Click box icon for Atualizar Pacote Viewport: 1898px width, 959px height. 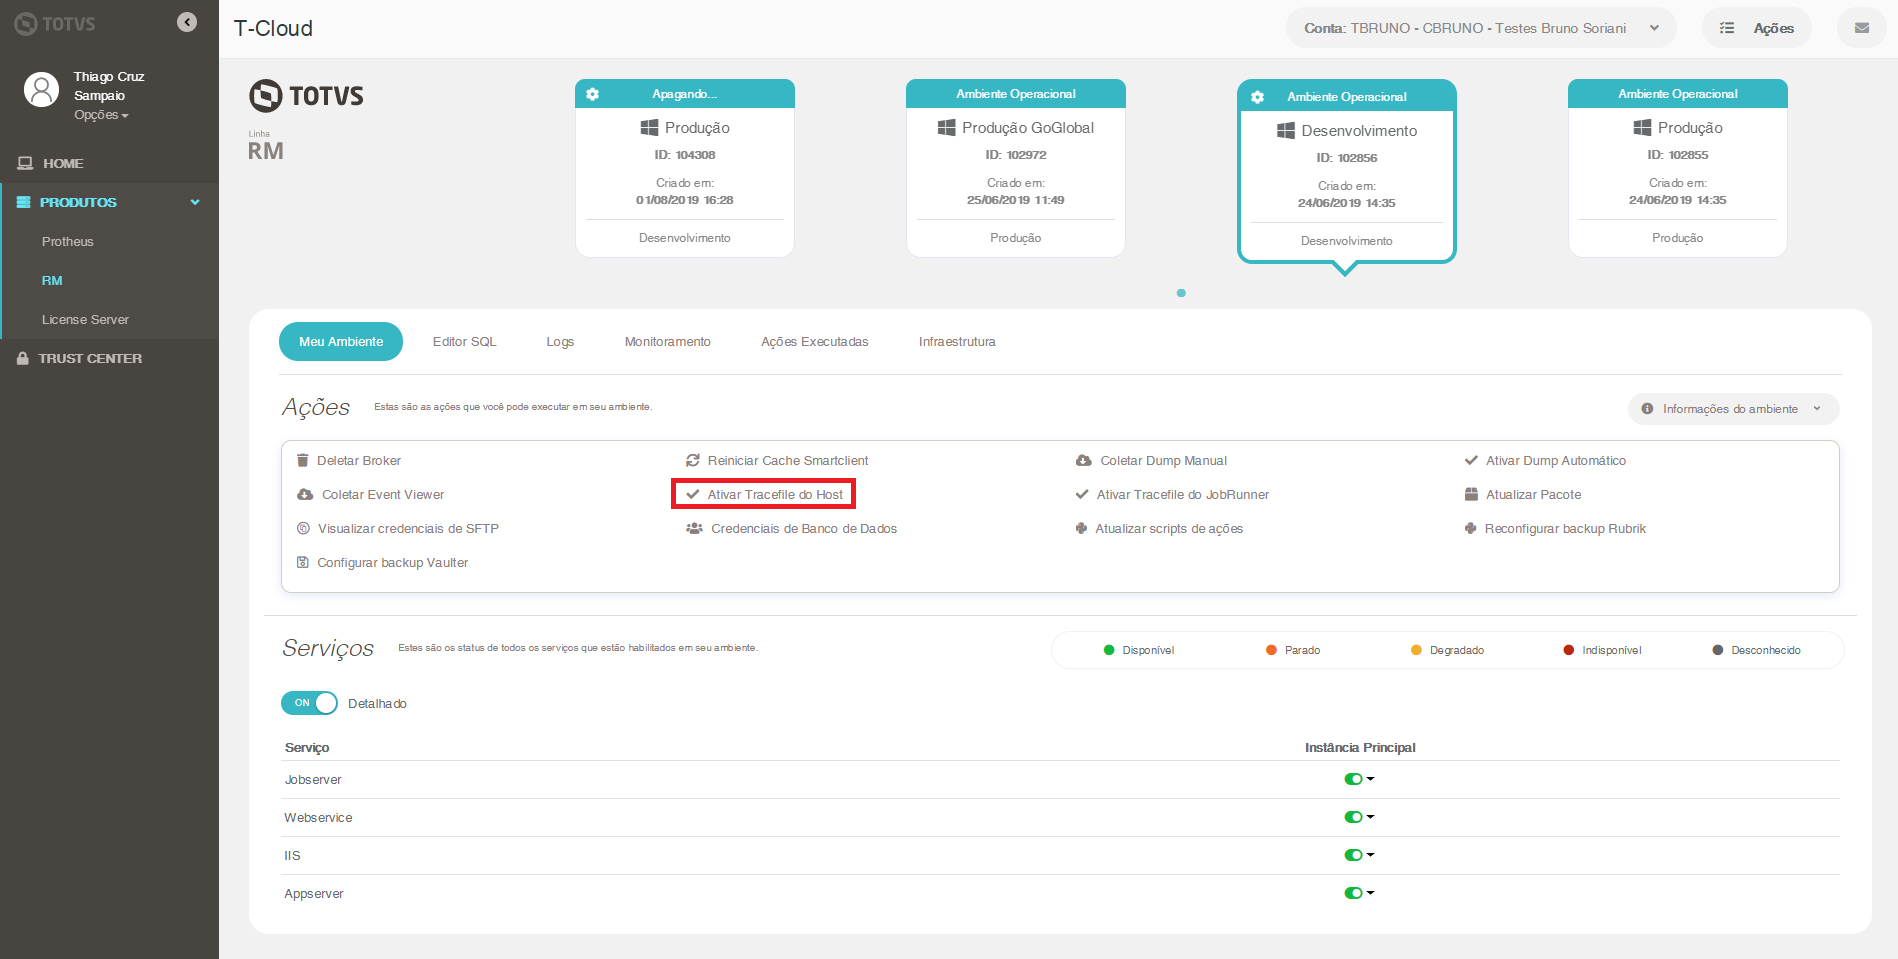pyautogui.click(x=1471, y=494)
